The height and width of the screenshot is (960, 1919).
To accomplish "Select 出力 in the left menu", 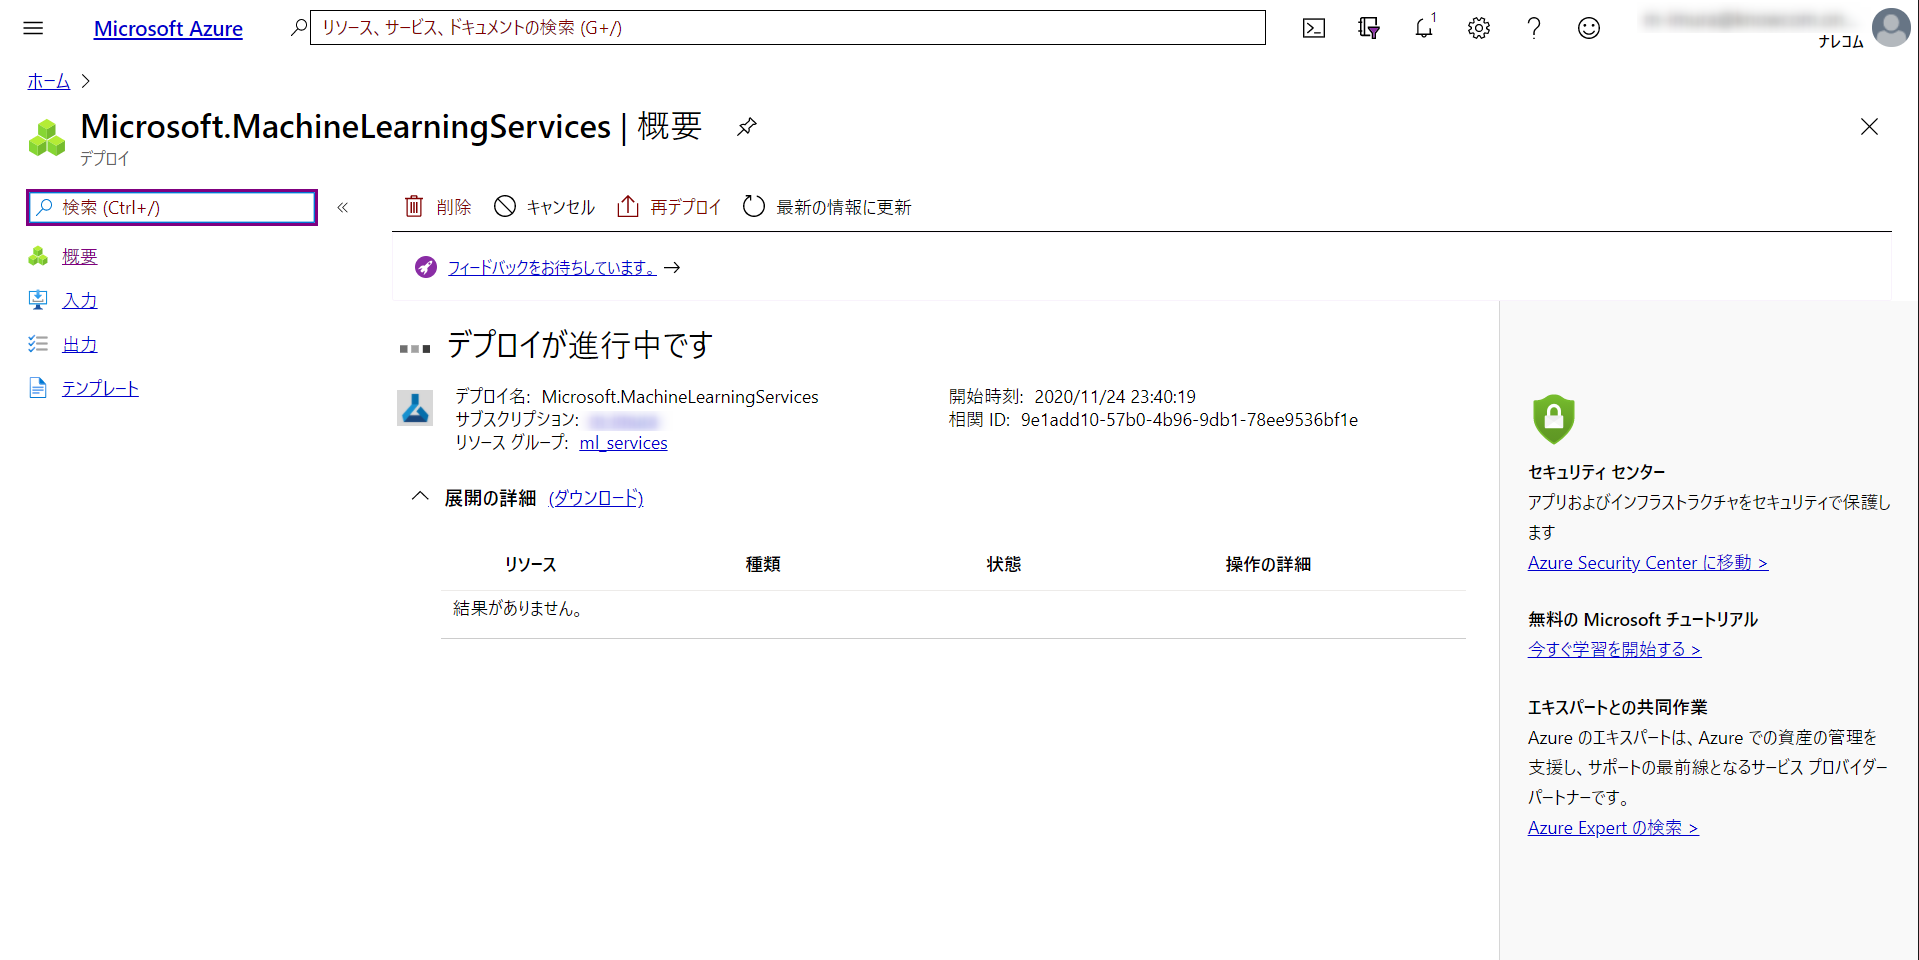I will [x=80, y=345].
